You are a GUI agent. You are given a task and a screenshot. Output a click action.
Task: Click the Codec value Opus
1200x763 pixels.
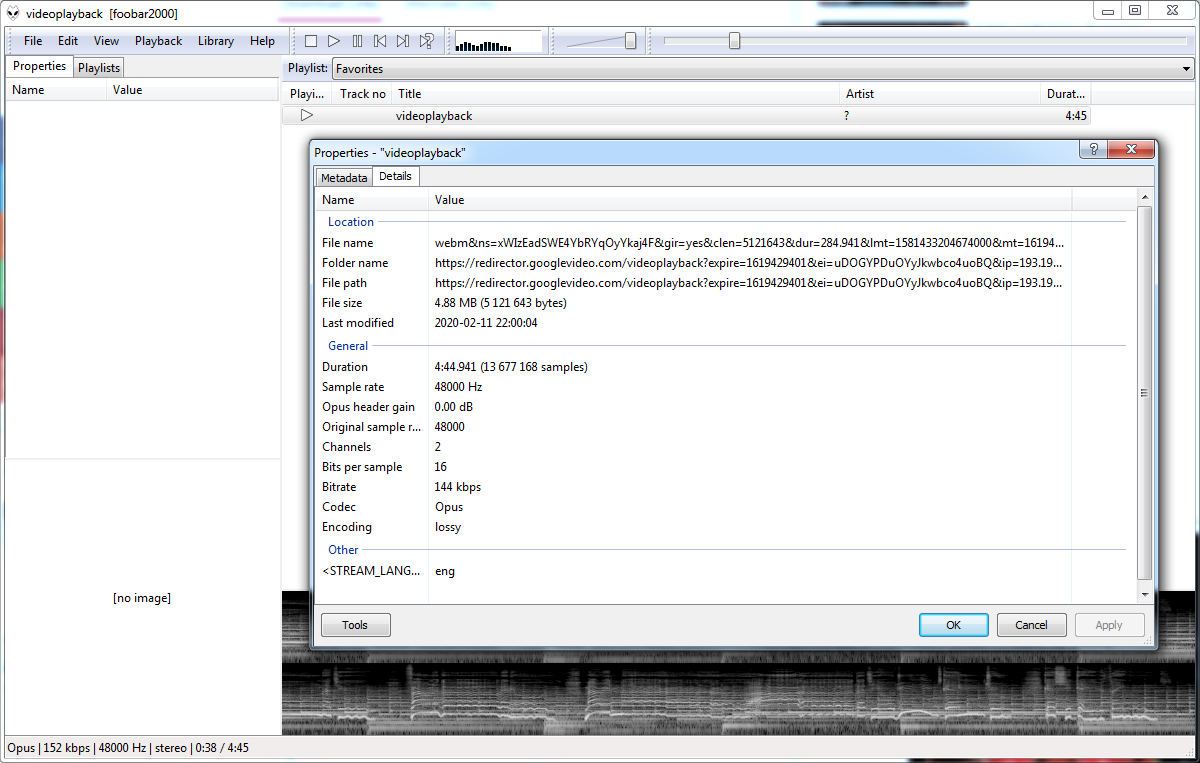point(449,507)
